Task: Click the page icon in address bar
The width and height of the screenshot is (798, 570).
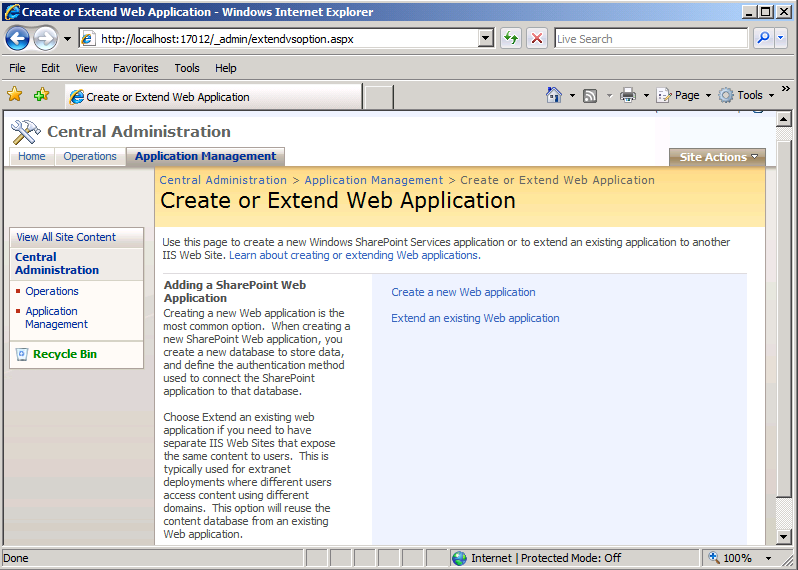Action: (x=89, y=39)
